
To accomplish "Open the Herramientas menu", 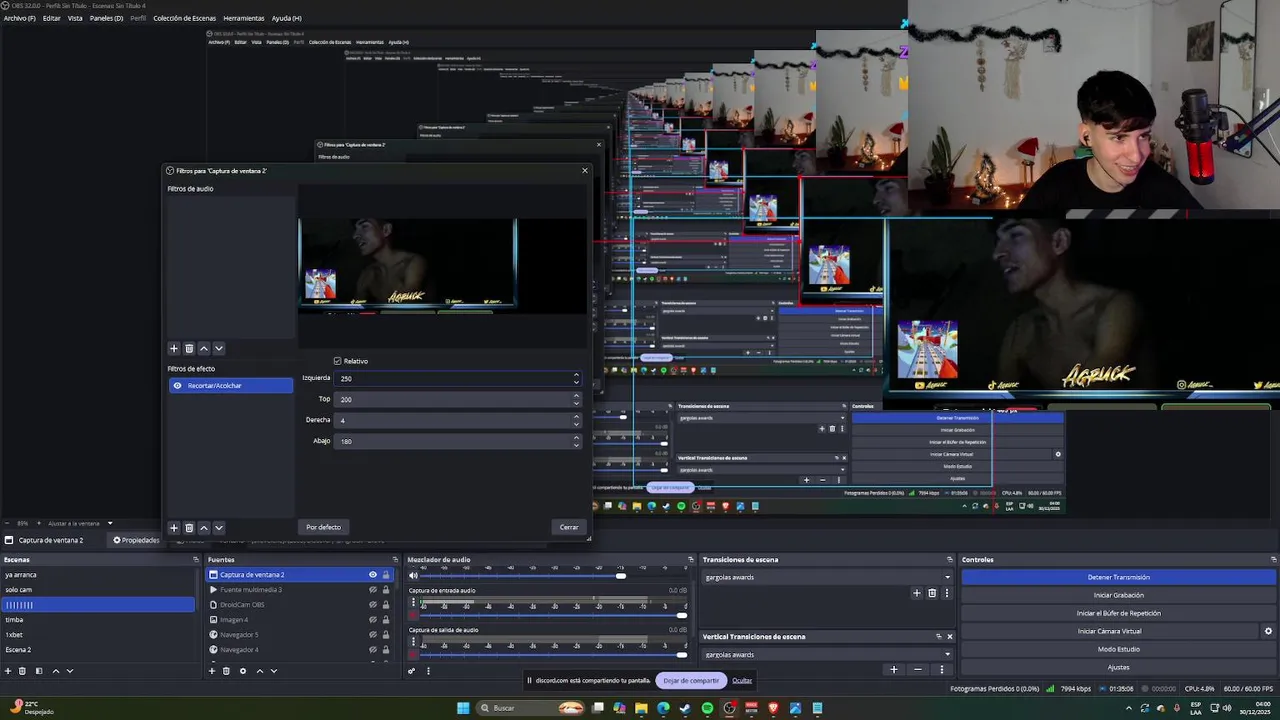I will click(244, 18).
